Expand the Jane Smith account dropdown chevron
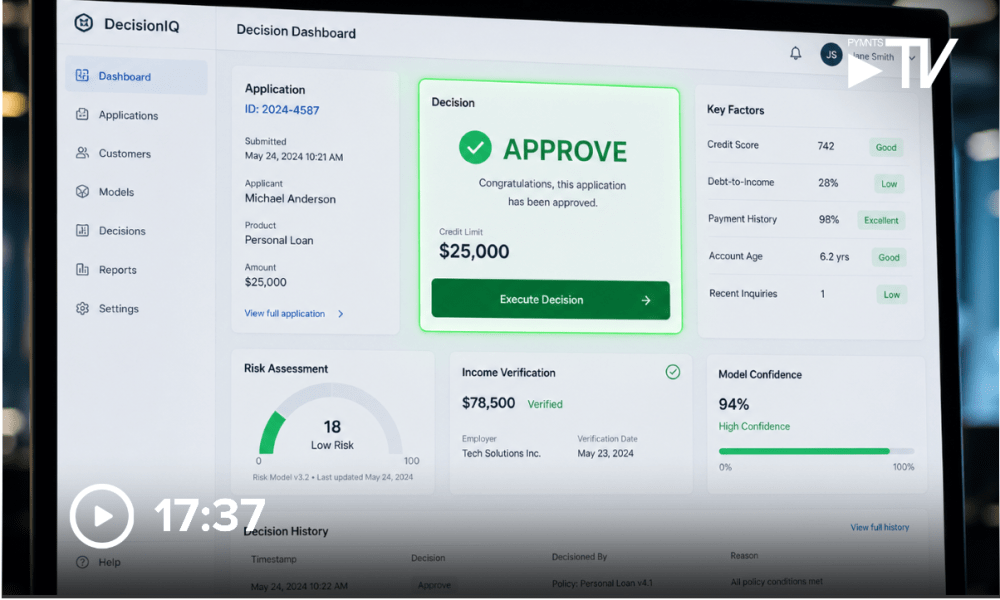The height and width of the screenshot is (600, 1000). tap(912, 57)
